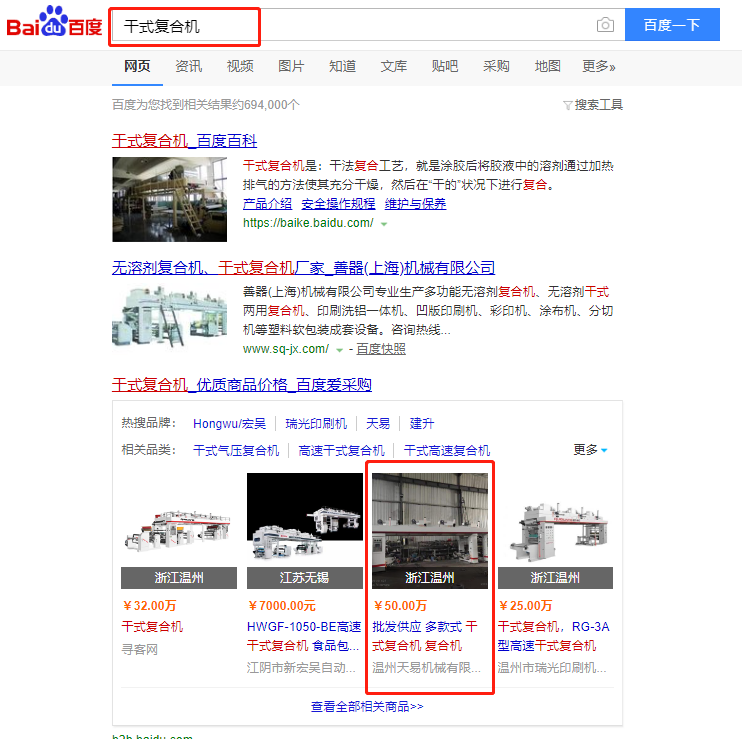Open RG-3A型高速干式复合机 product link
This screenshot has width=742, height=739.
coord(553,636)
